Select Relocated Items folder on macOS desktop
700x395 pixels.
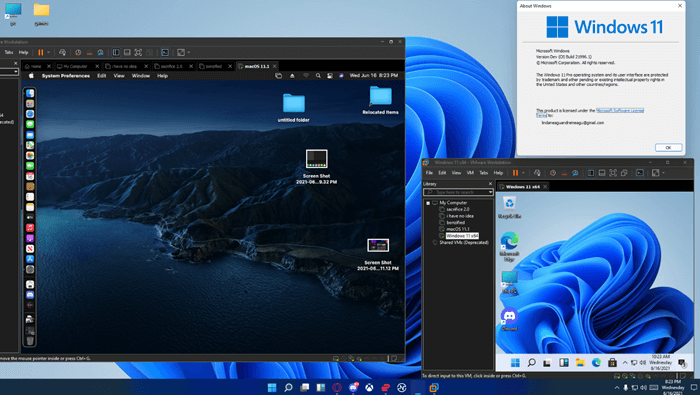(380, 100)
